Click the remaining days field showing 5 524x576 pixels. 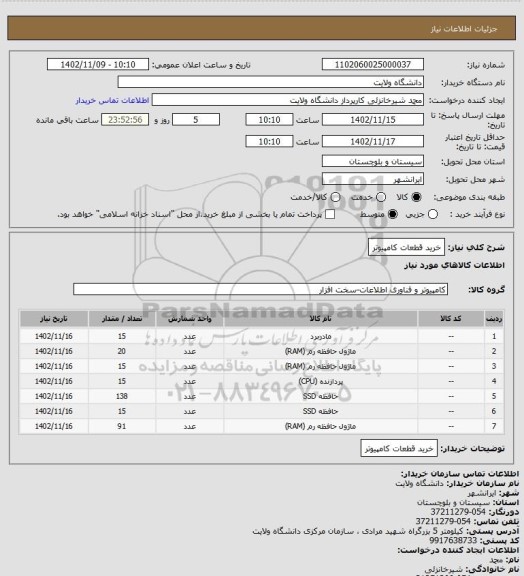[196, 120]
